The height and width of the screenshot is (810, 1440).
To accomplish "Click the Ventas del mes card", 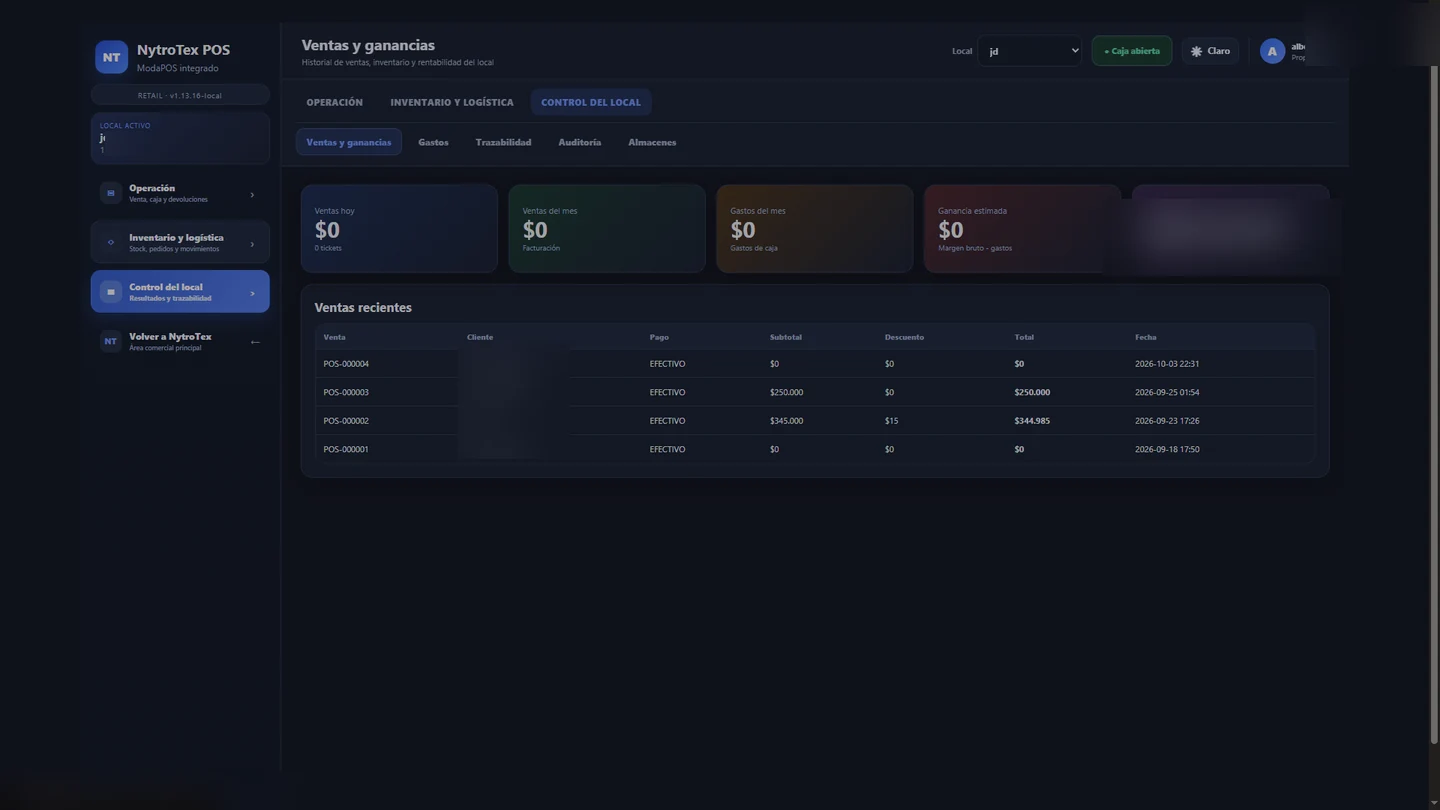I will coord(607,228).
